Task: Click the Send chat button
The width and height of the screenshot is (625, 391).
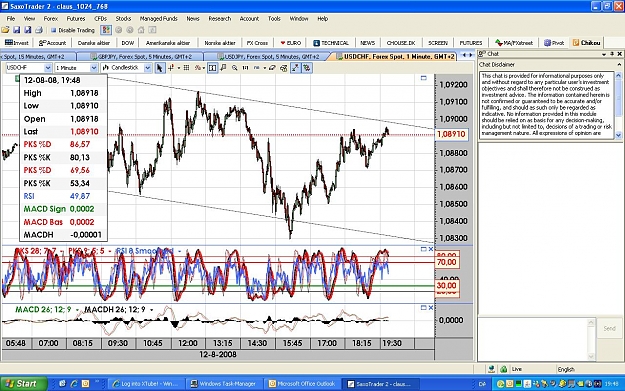Action: coord(609,328)
